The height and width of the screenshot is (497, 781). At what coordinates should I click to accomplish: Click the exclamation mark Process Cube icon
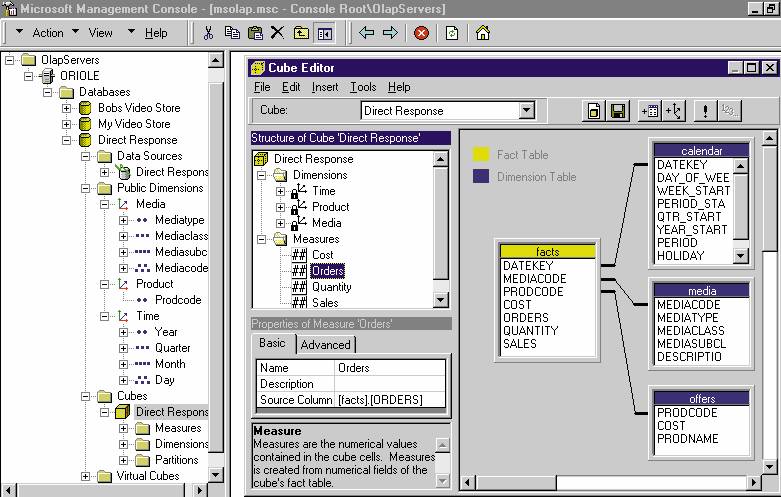point(705,111)
